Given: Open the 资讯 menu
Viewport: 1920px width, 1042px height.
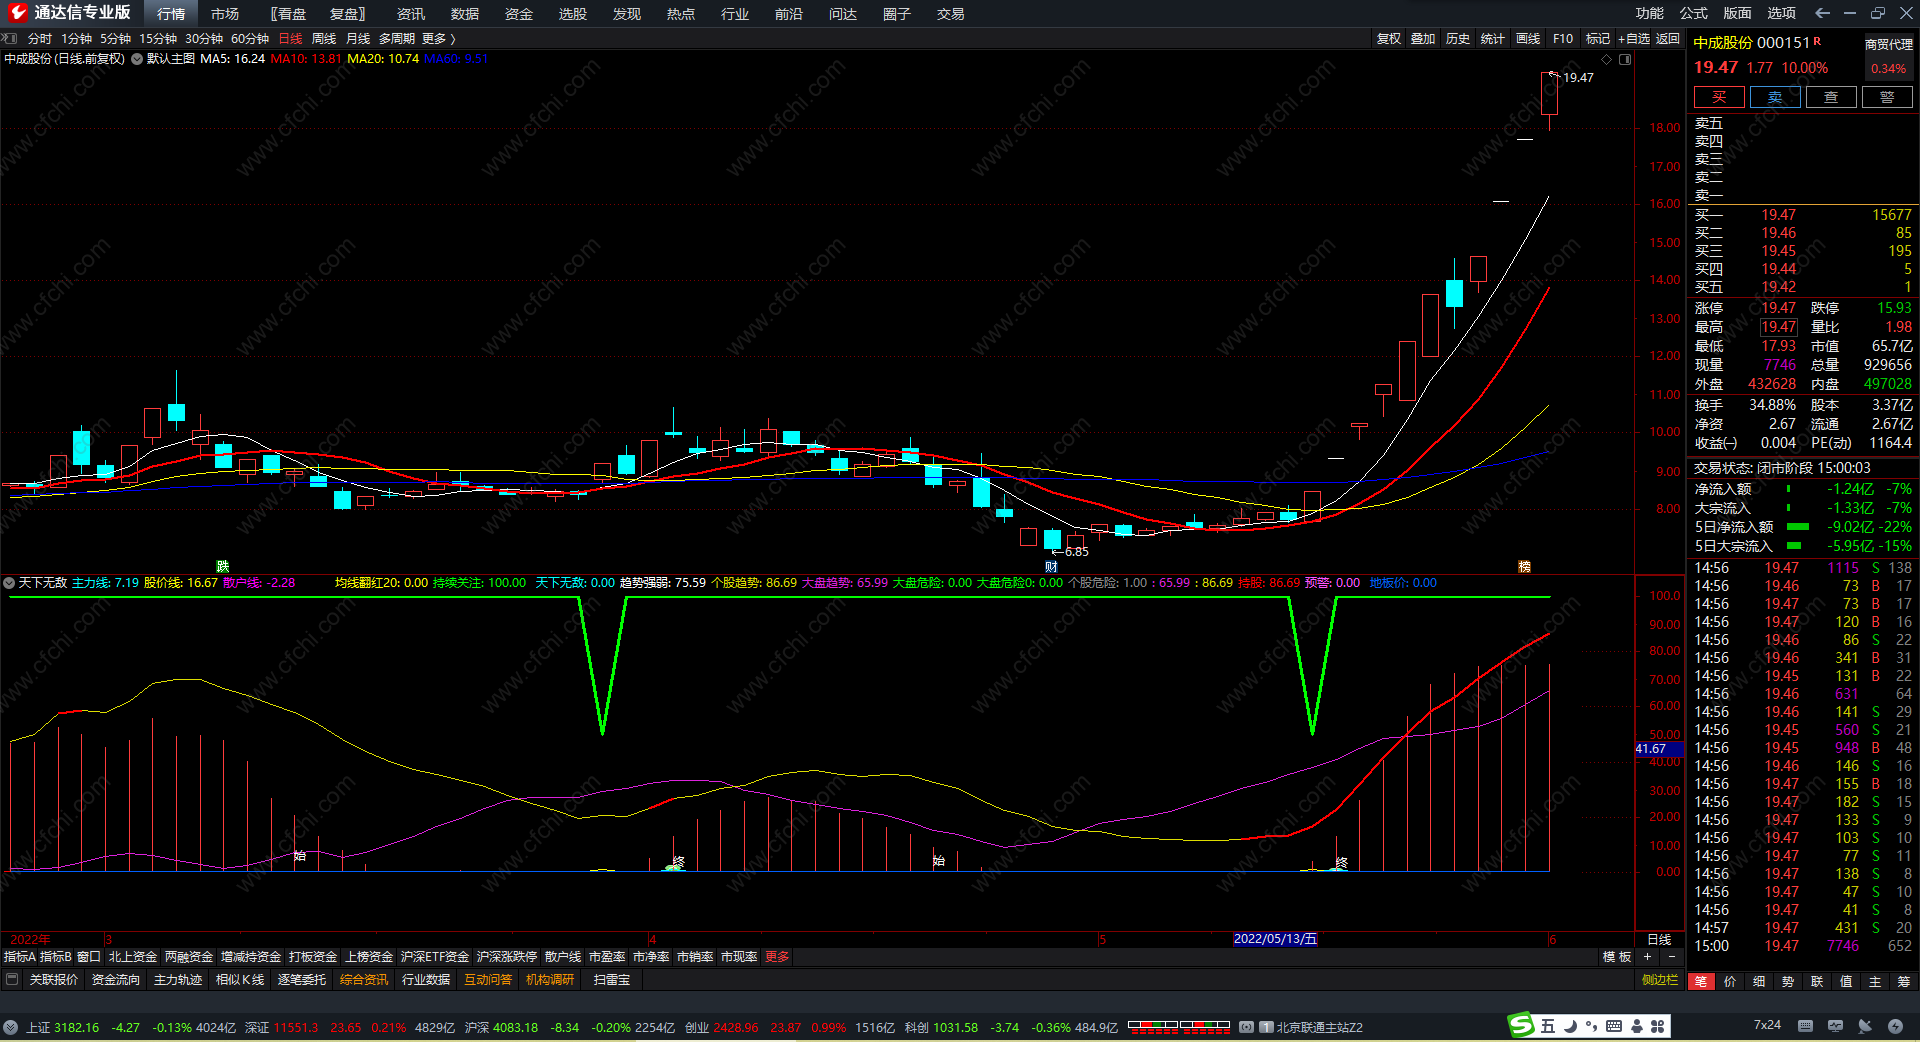Looking at the screenshot, I should coord(411,14).
